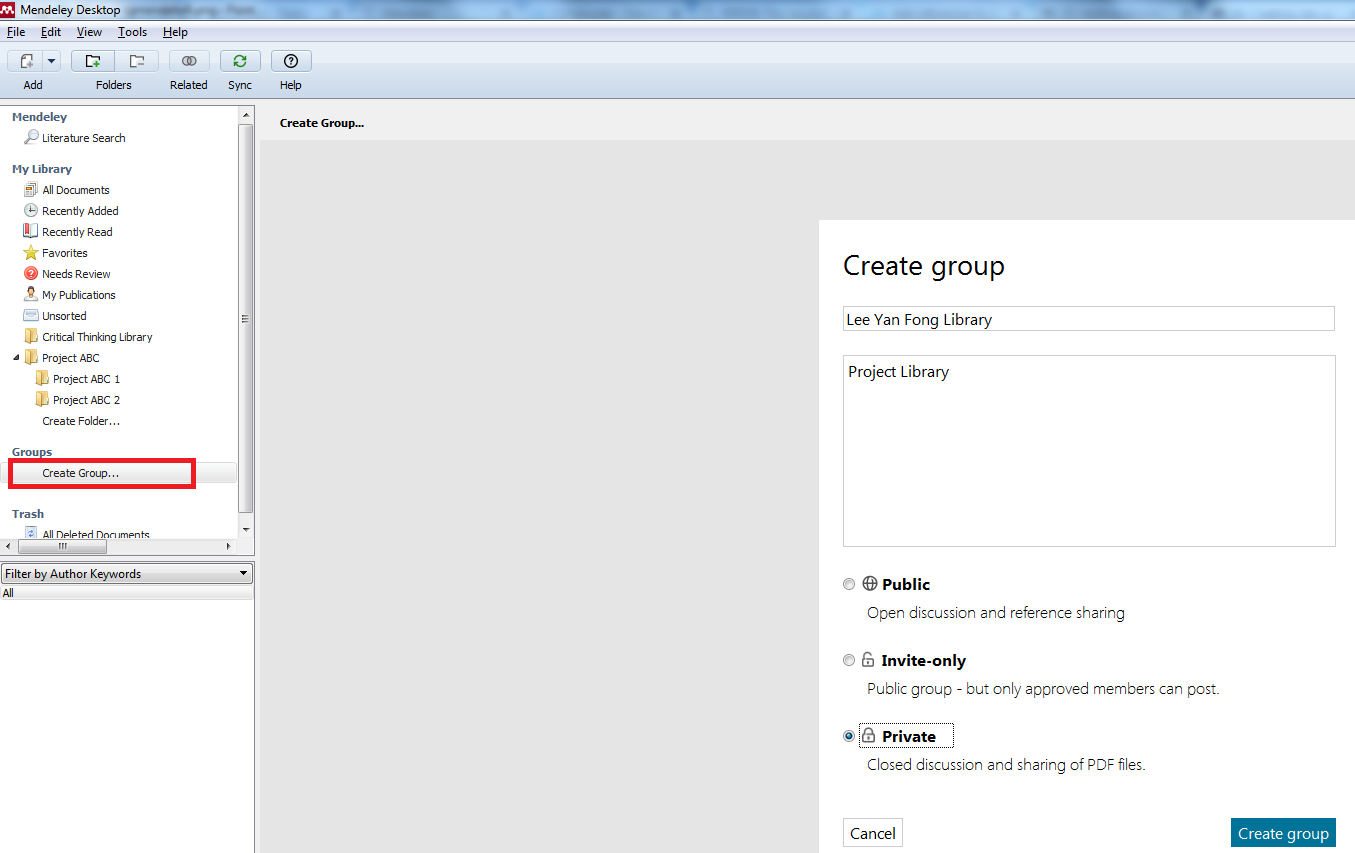Open the Edit menu
Image resolution: width=1355 pixels, height=853 pixels.
coord(51,32)
